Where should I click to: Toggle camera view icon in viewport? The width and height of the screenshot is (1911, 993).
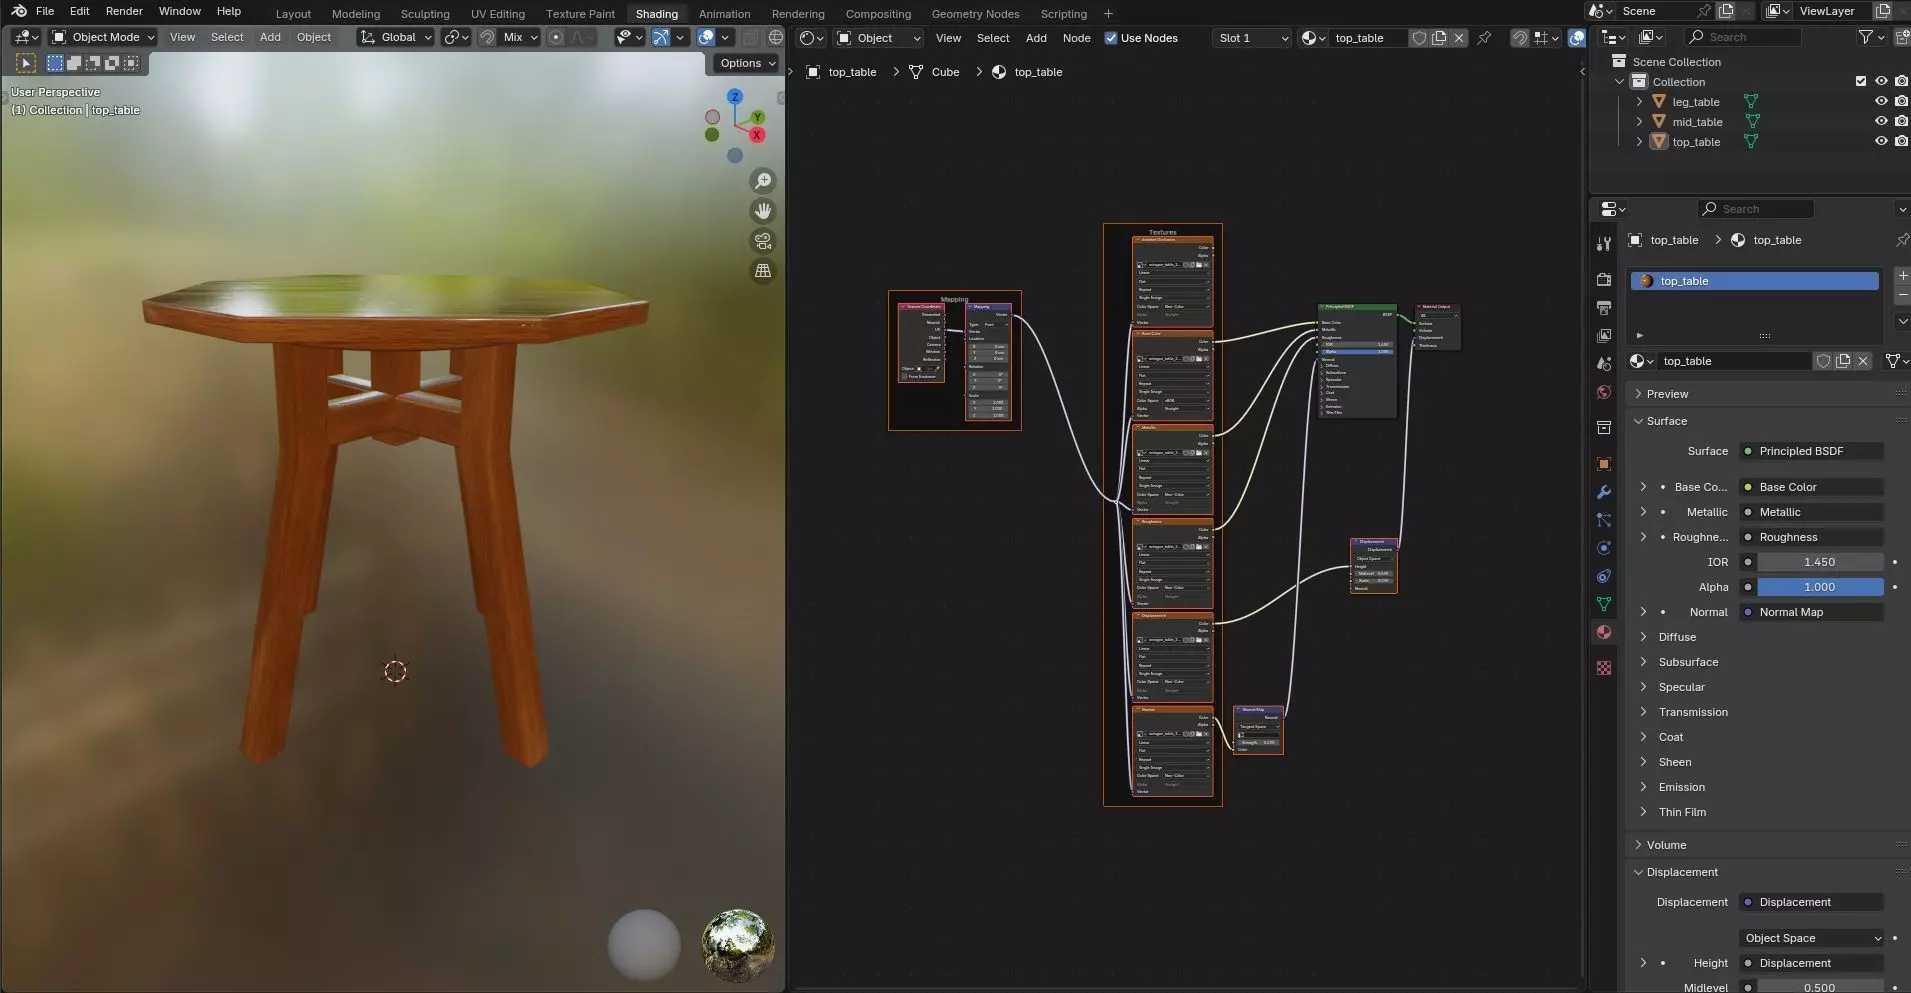tap(763, 241)
